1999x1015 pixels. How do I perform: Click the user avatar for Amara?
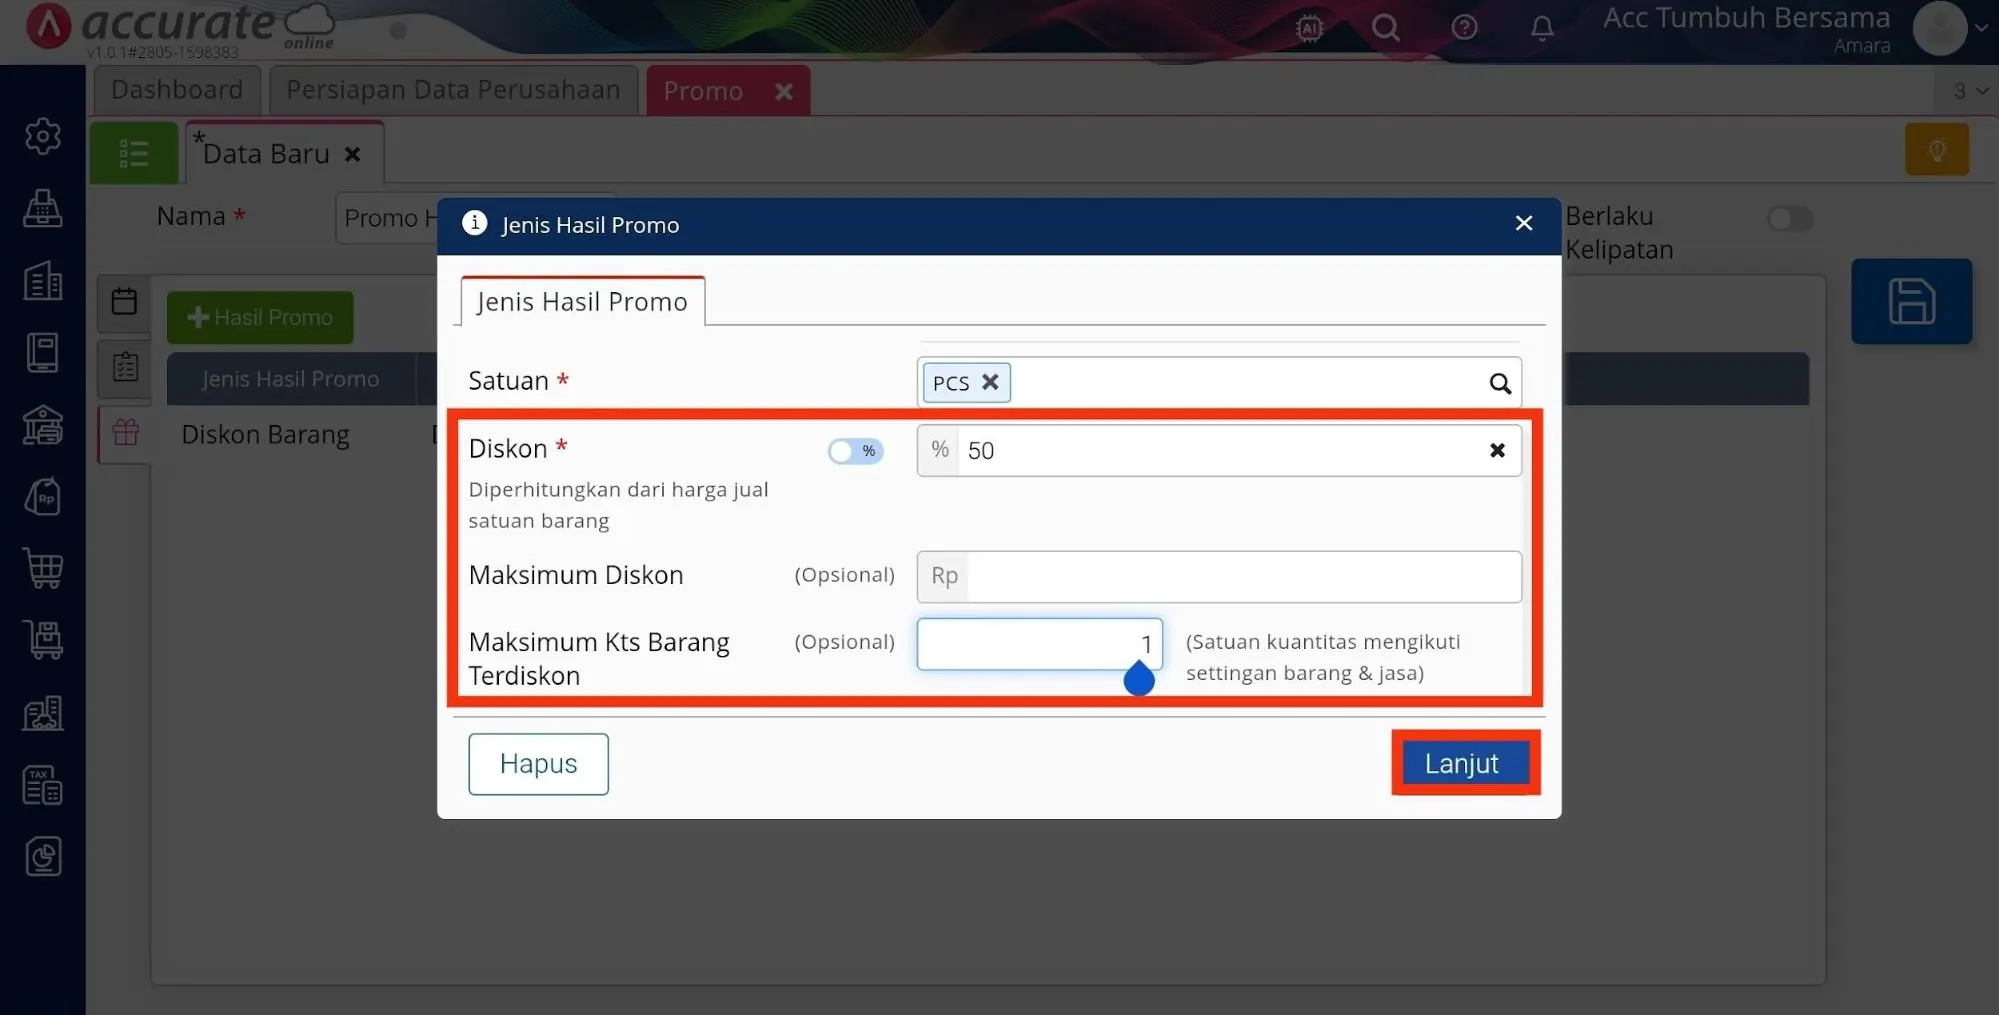[x=1939, y=28]
